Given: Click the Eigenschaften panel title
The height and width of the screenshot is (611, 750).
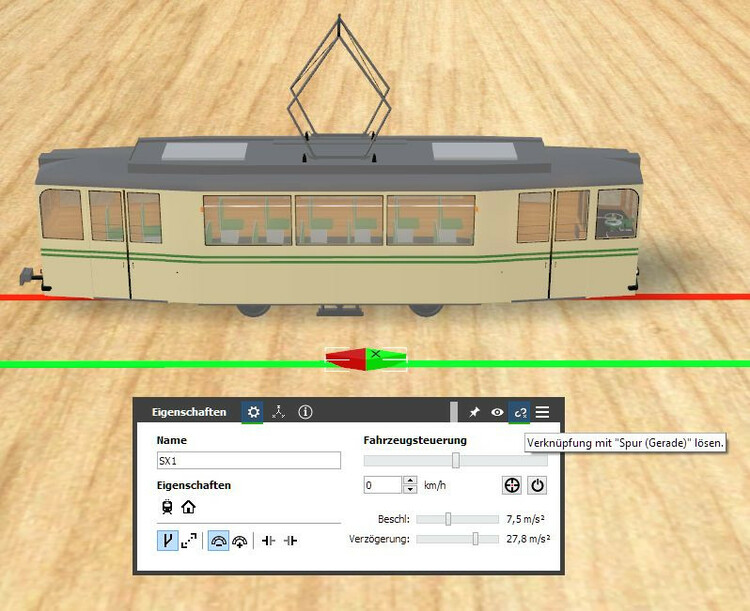Looking at the screenshot, I should click(189, 412).
